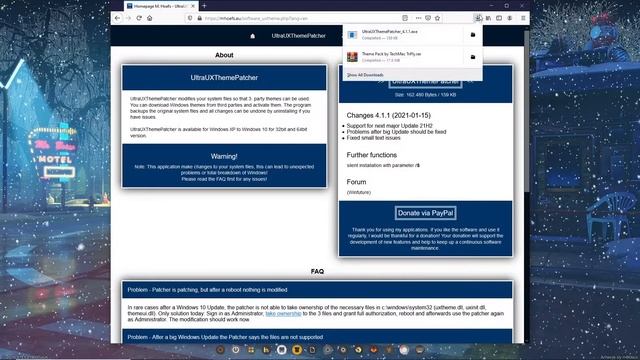Screen dimensions: 640x360
Task: Reload the page with the refresh icon
Action: (139, 18)
